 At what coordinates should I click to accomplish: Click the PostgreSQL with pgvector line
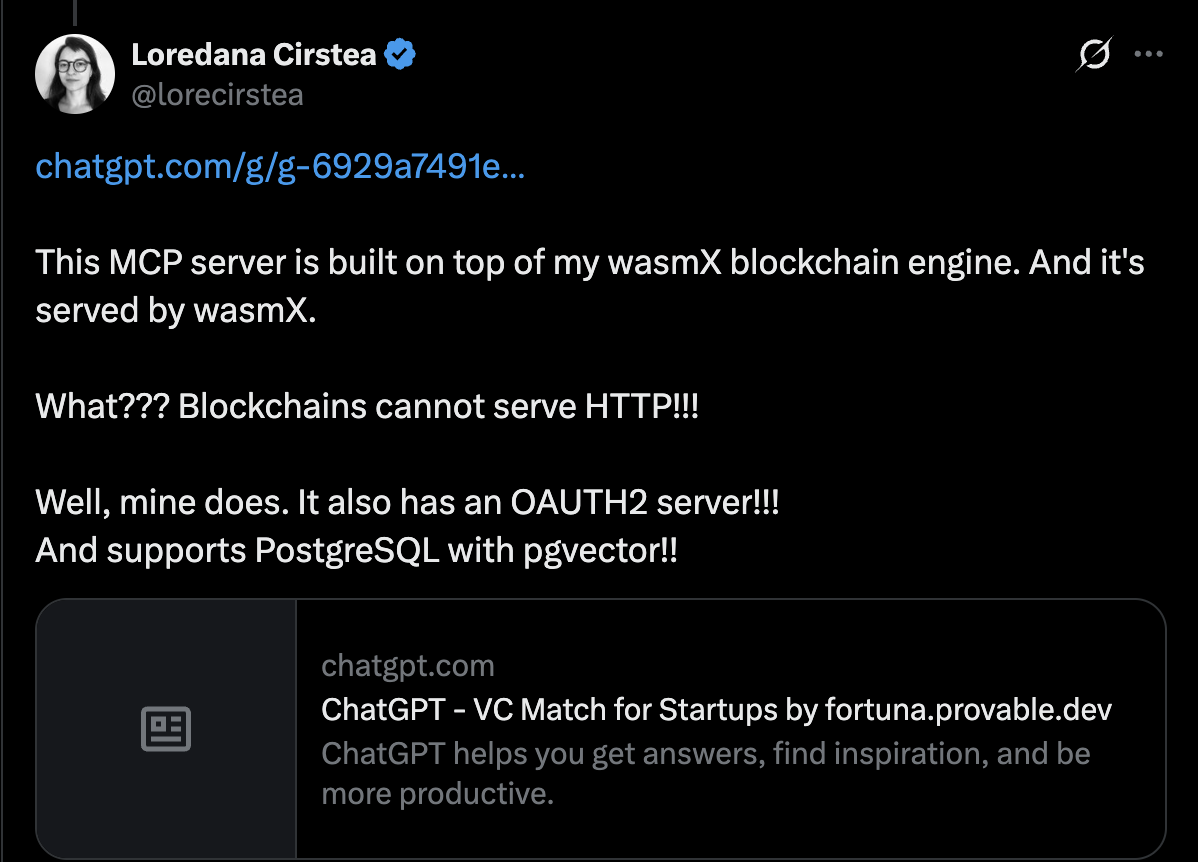pyautogui.click(x=356, y=550)
